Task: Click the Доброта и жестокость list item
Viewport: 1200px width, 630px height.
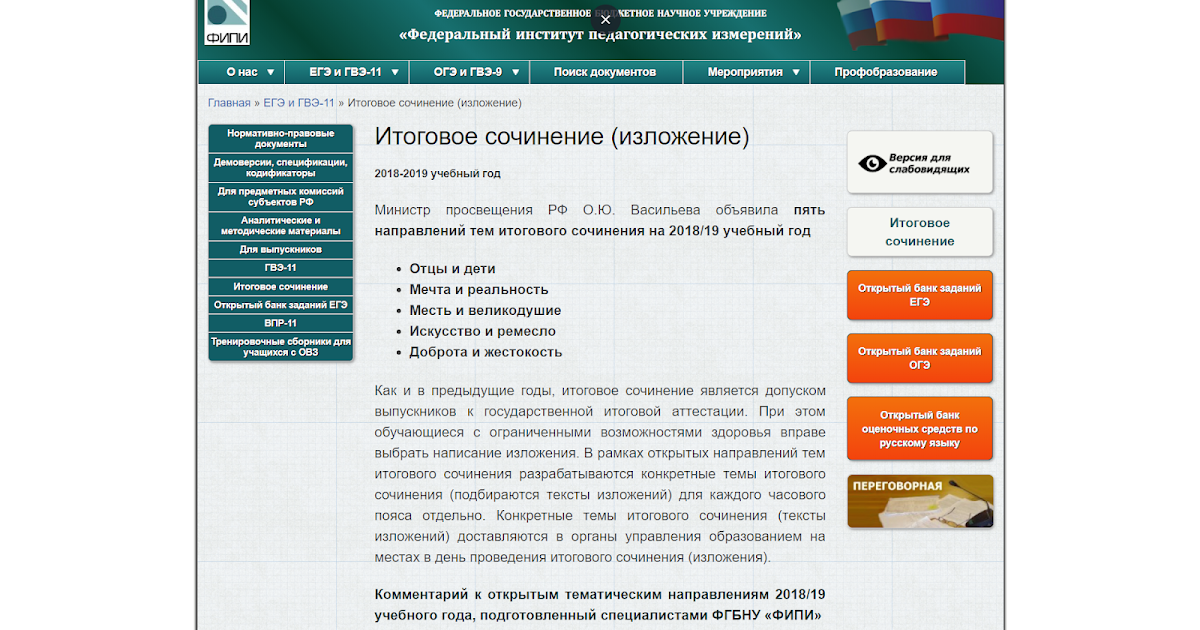Action: click(x=485, y=352)
